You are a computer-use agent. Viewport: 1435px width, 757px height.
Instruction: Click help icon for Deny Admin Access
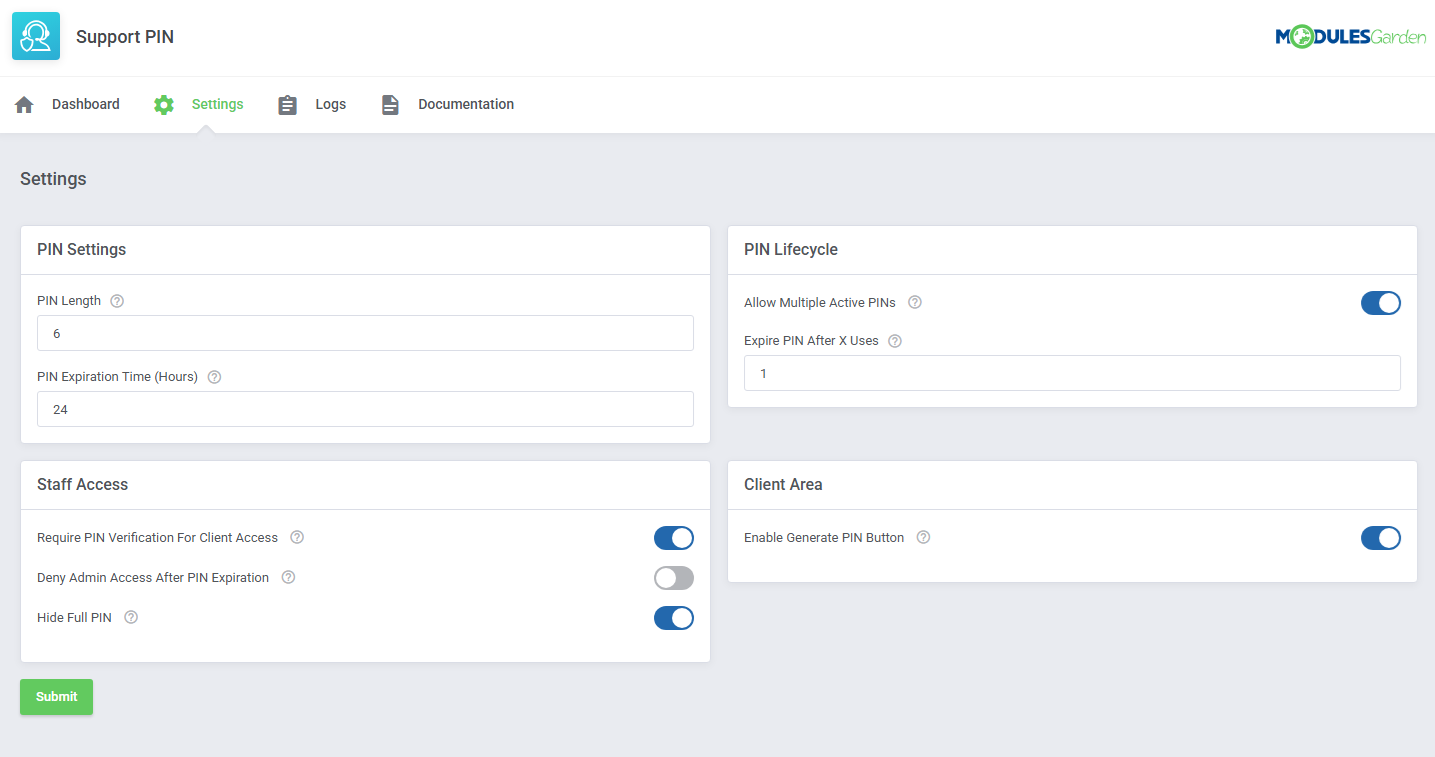click(288, 577)
